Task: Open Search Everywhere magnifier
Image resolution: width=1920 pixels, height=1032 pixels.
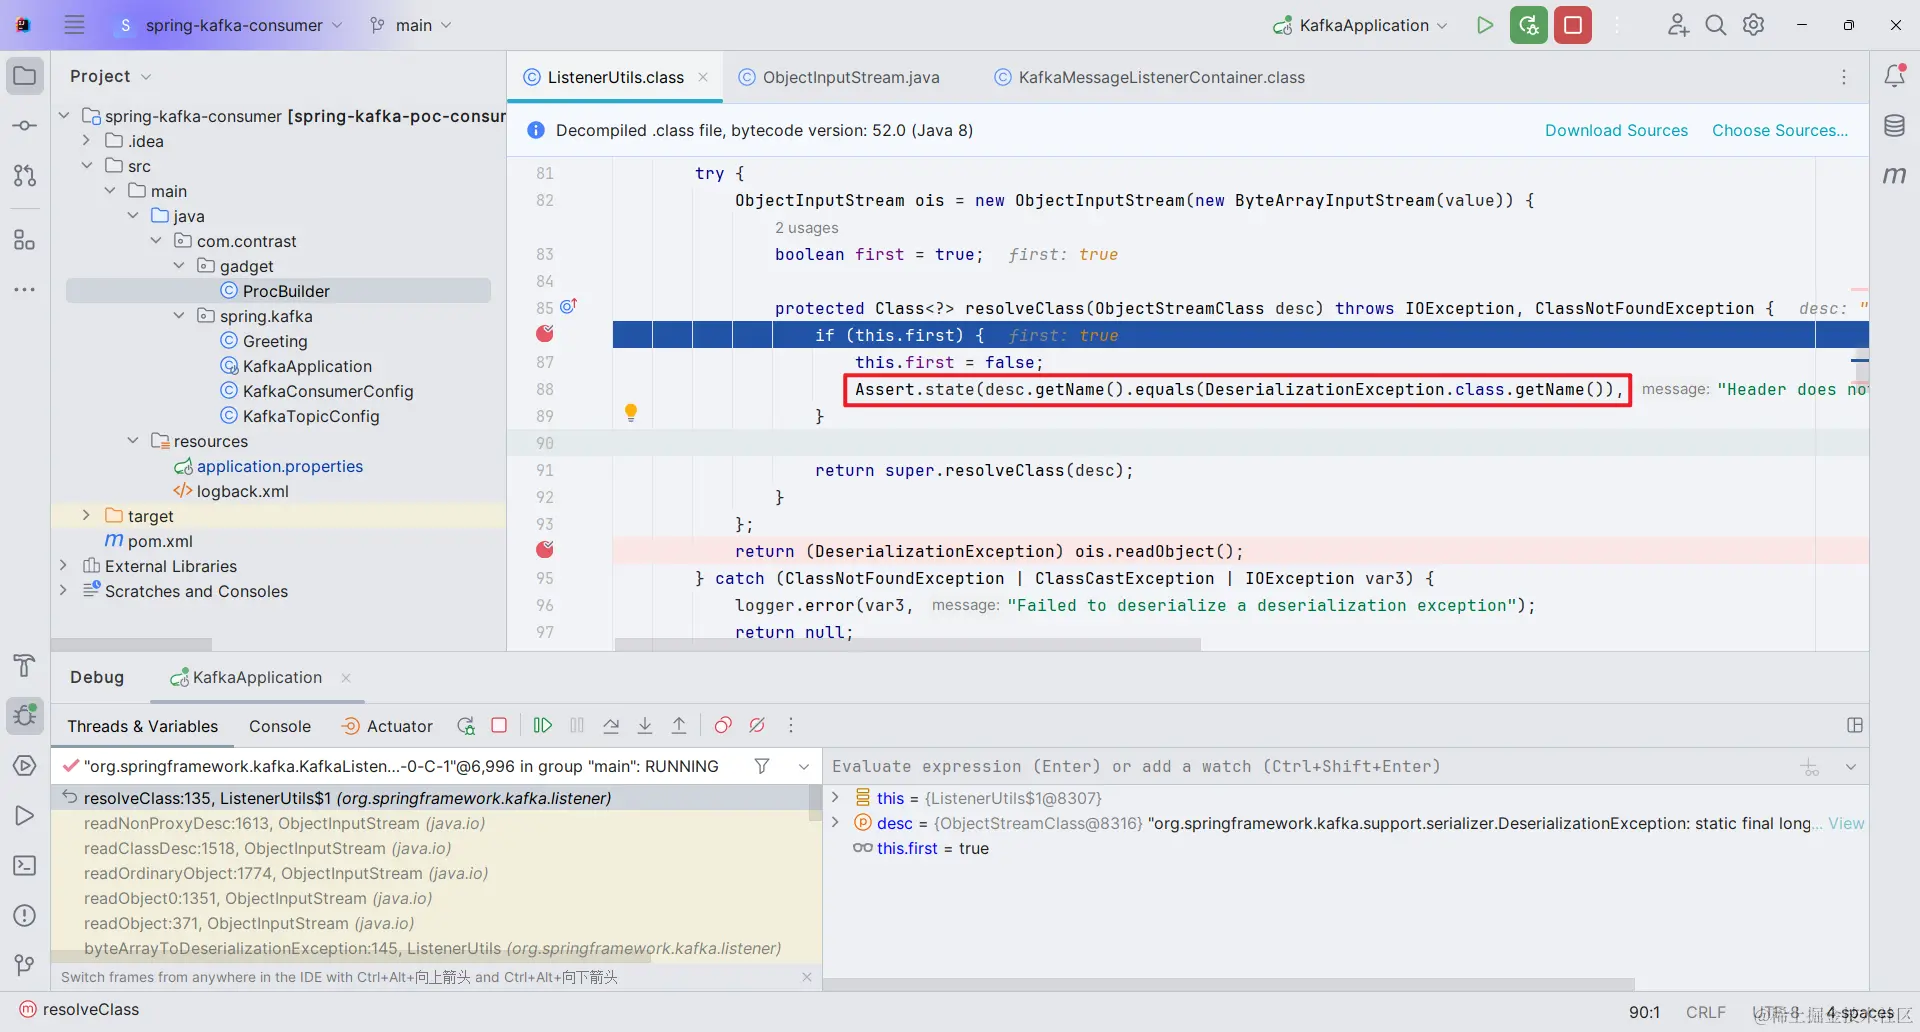Action: [1716, 25]
